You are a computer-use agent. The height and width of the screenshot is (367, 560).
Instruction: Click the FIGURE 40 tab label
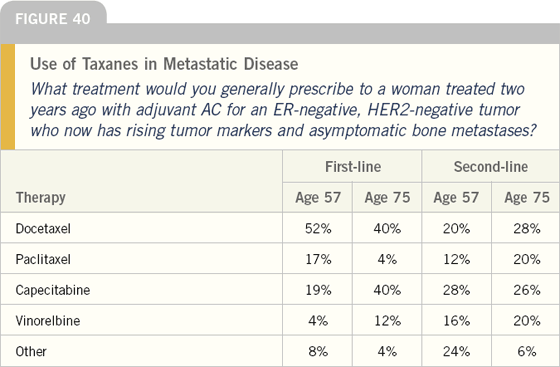click(x=53, y=19)
